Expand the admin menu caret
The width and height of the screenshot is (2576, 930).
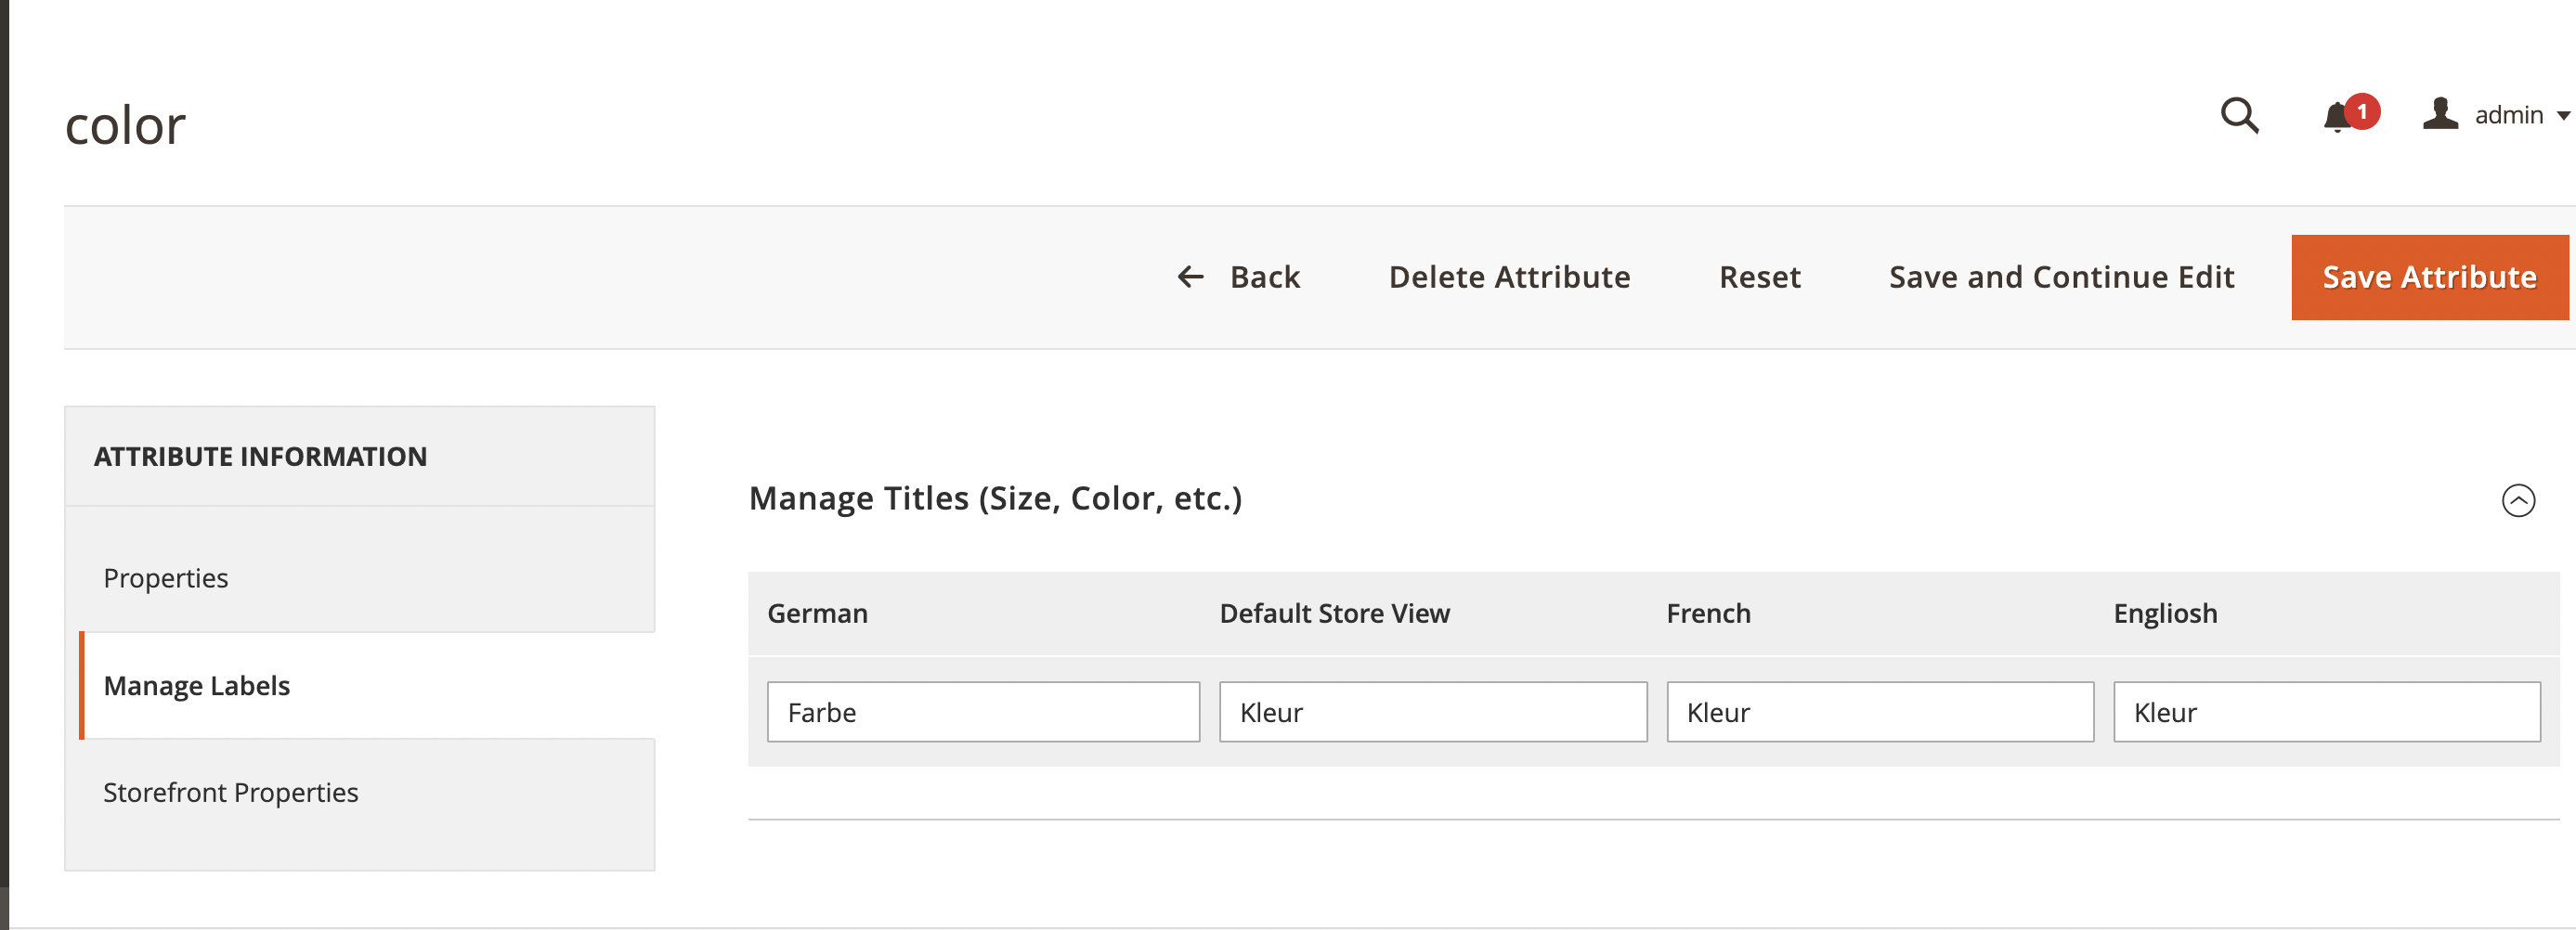[x=2560, y=117]
